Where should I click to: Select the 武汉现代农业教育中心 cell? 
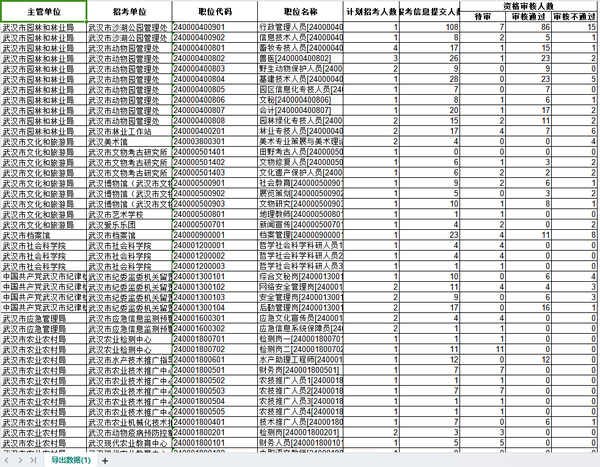[129, 443]
